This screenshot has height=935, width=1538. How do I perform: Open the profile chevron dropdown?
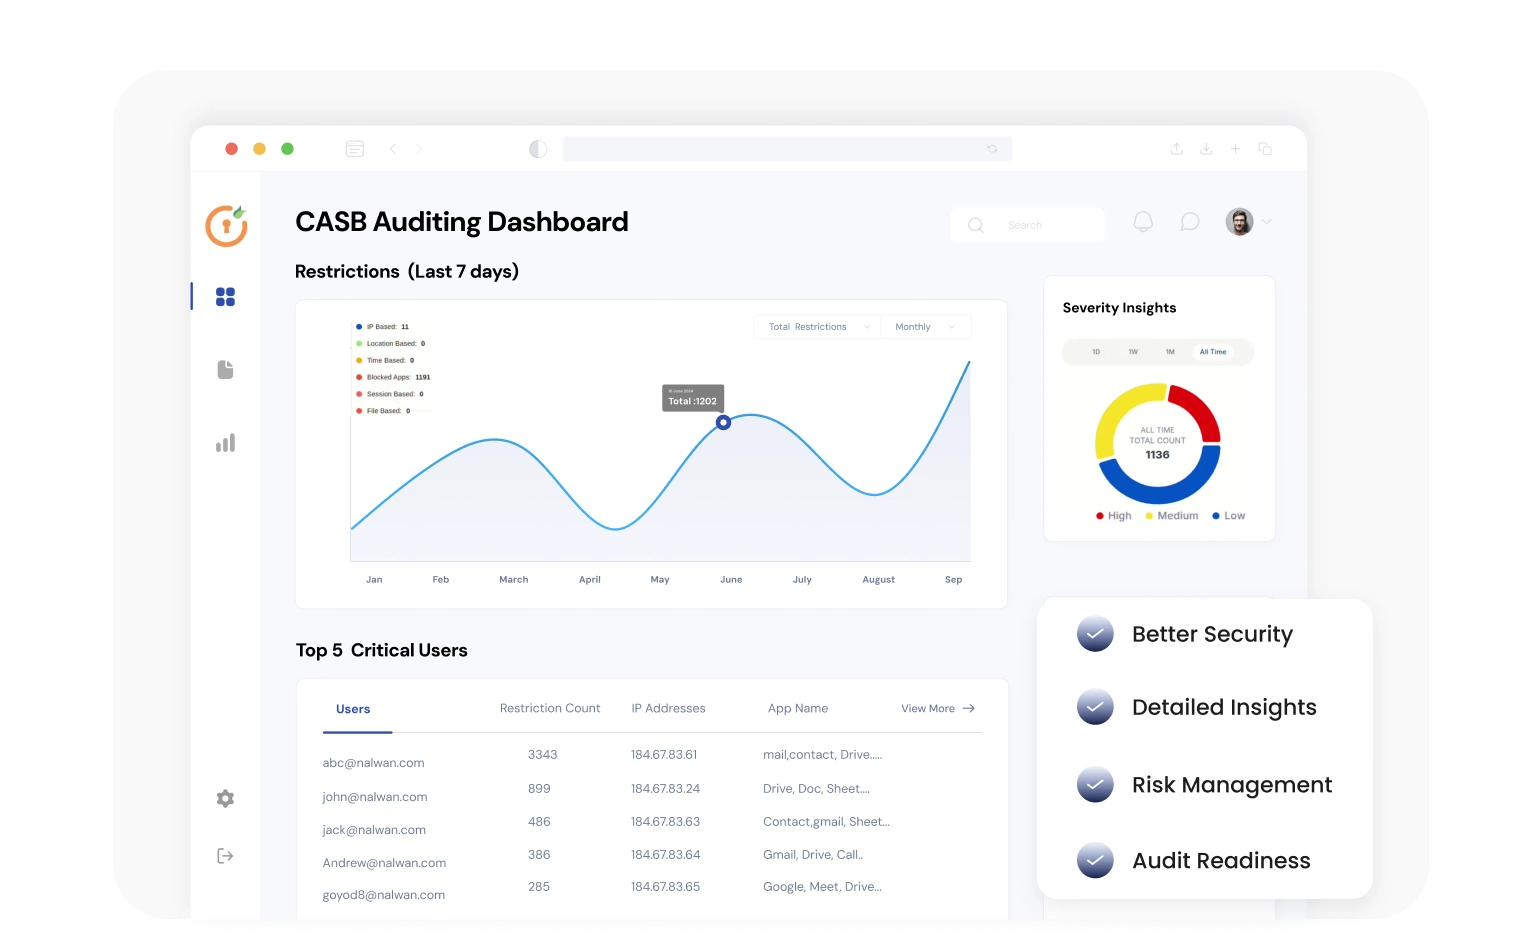click(1266, 221)
